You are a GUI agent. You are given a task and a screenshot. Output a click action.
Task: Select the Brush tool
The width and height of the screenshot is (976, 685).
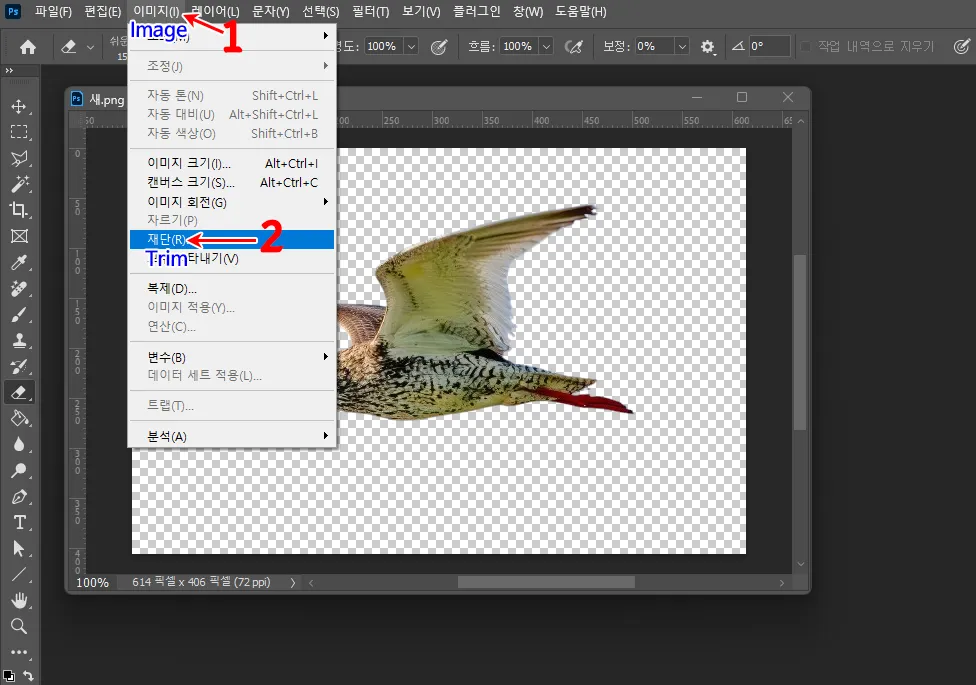point(19,314)
